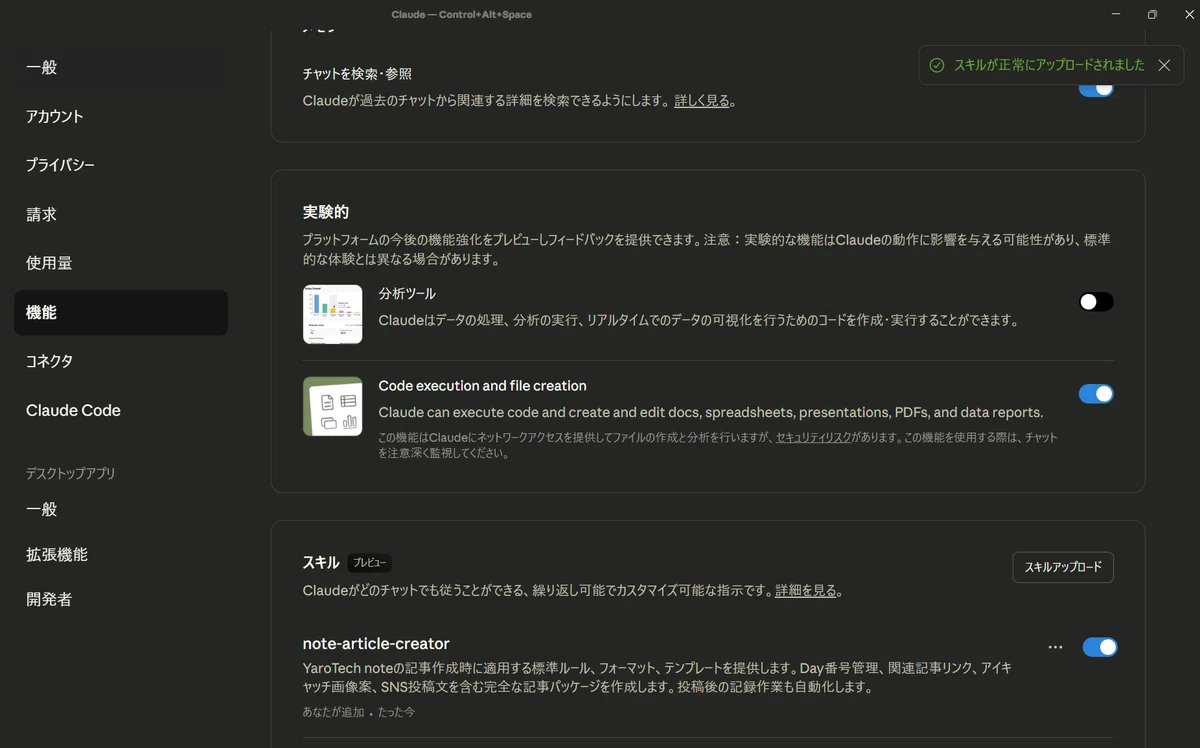Click the green success checkmark icon

tap(937, 65)
